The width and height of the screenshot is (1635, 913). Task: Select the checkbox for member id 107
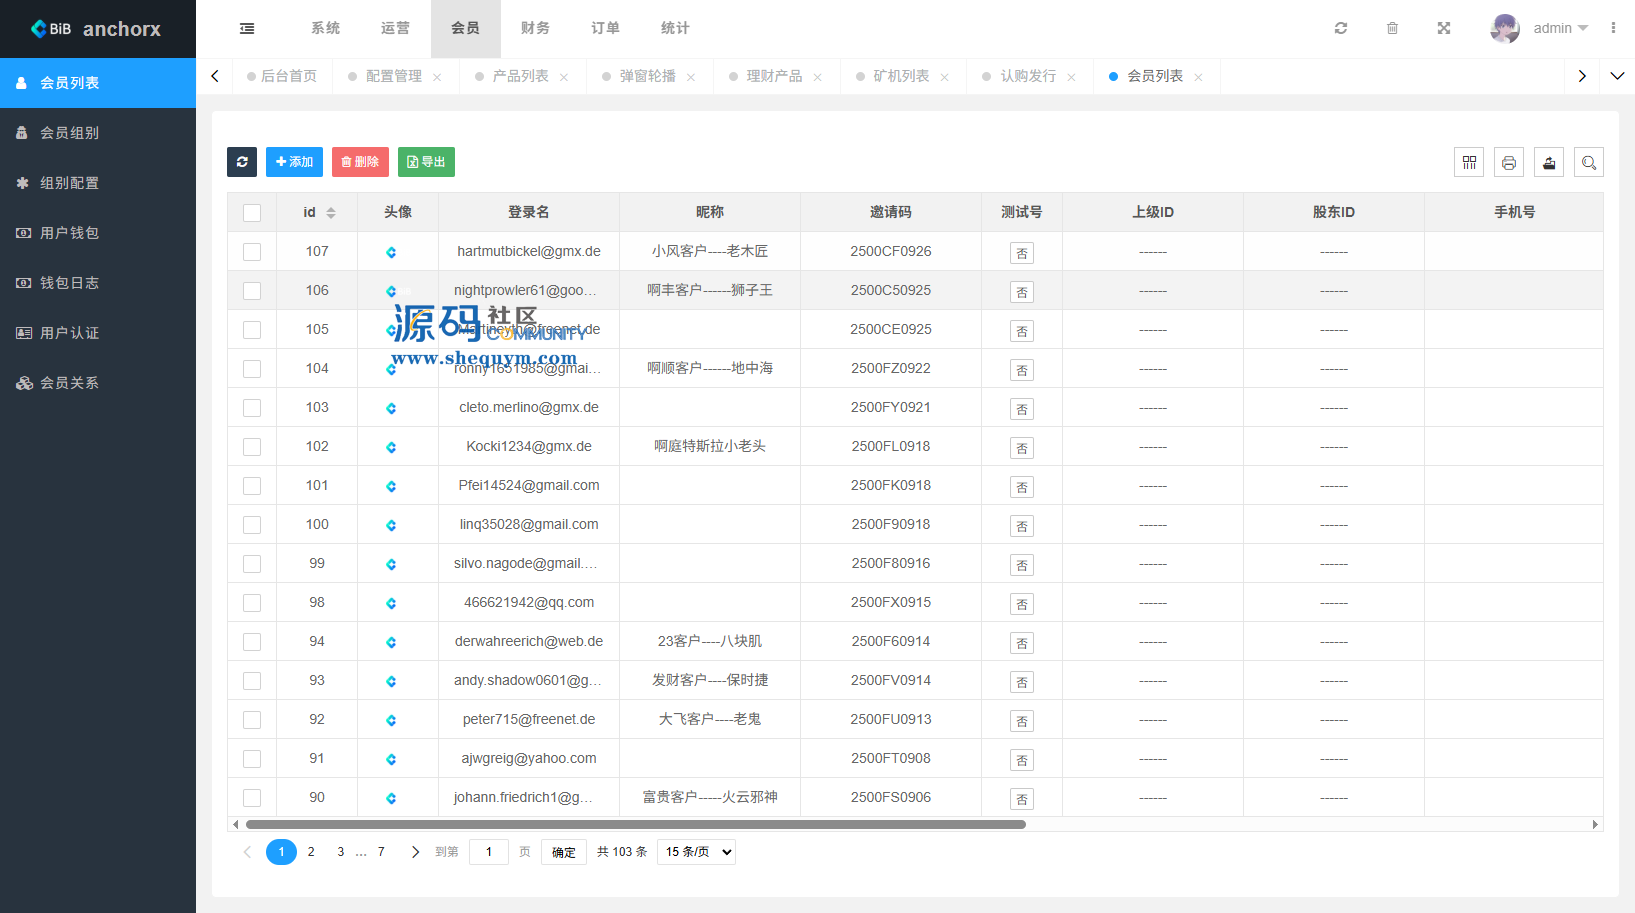click(x=252, y=252)
